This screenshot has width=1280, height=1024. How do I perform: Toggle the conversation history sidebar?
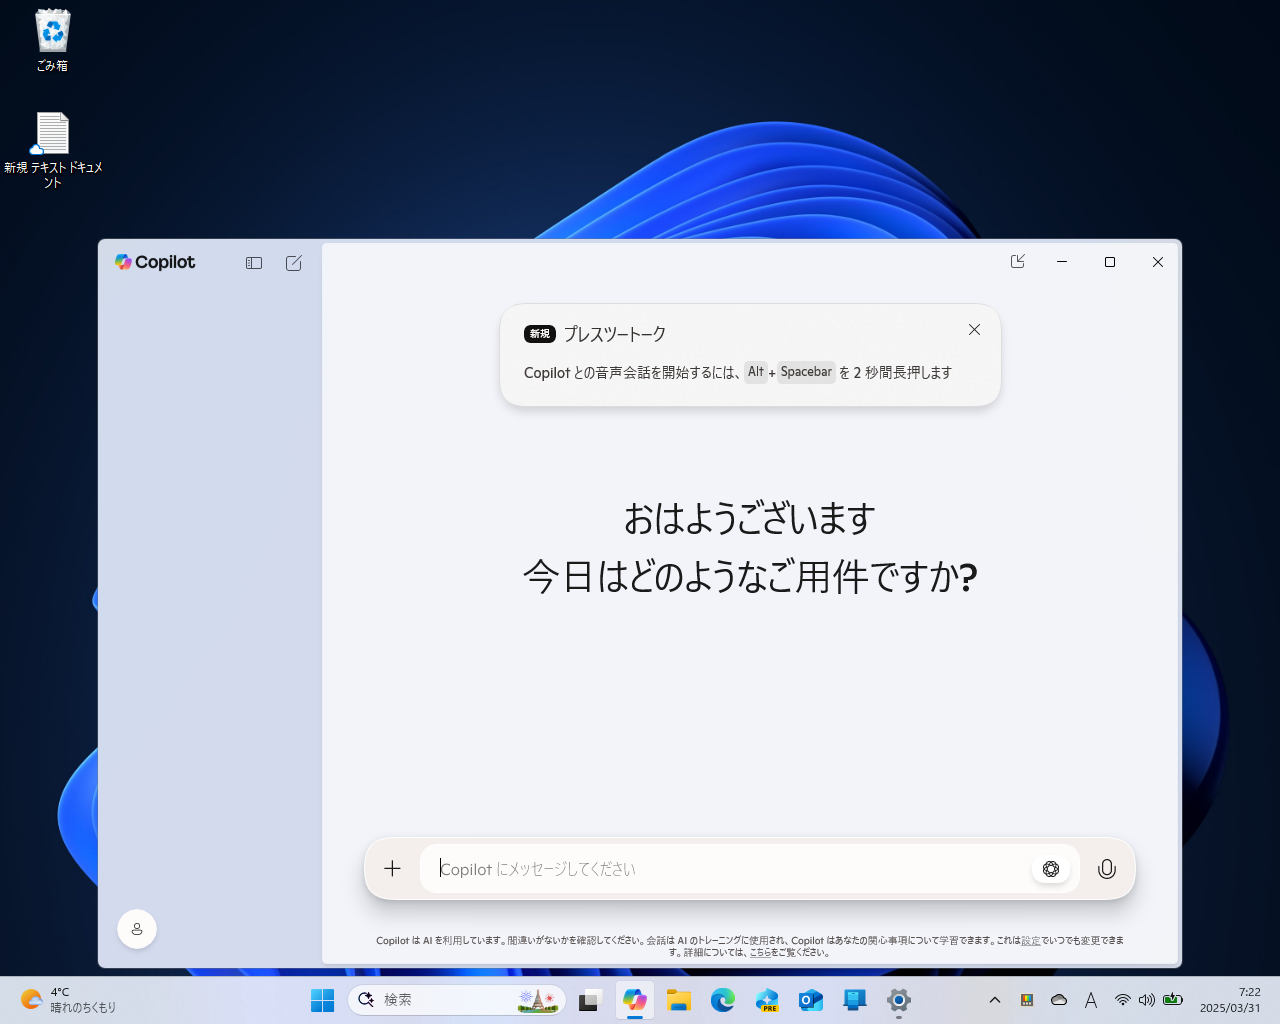(x=253, y=262)
